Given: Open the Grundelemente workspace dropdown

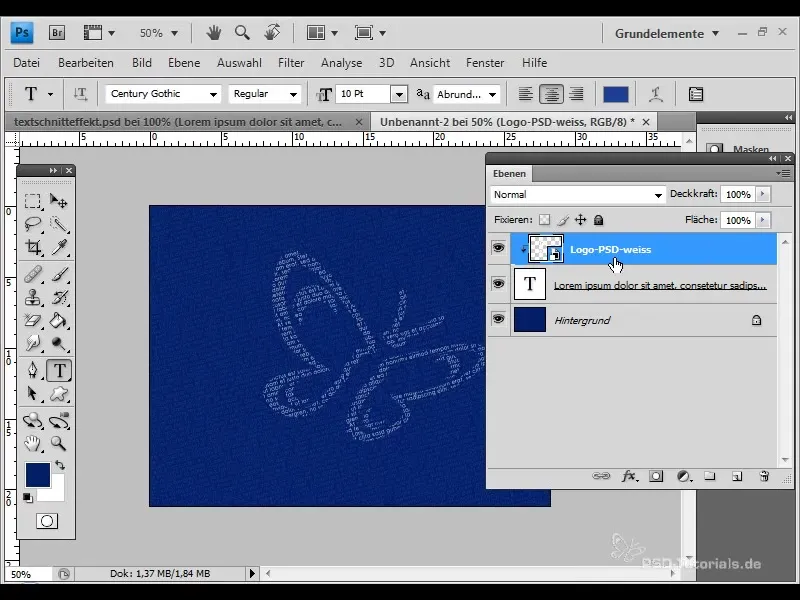Looking at the screenshot, I should point(667,34).
